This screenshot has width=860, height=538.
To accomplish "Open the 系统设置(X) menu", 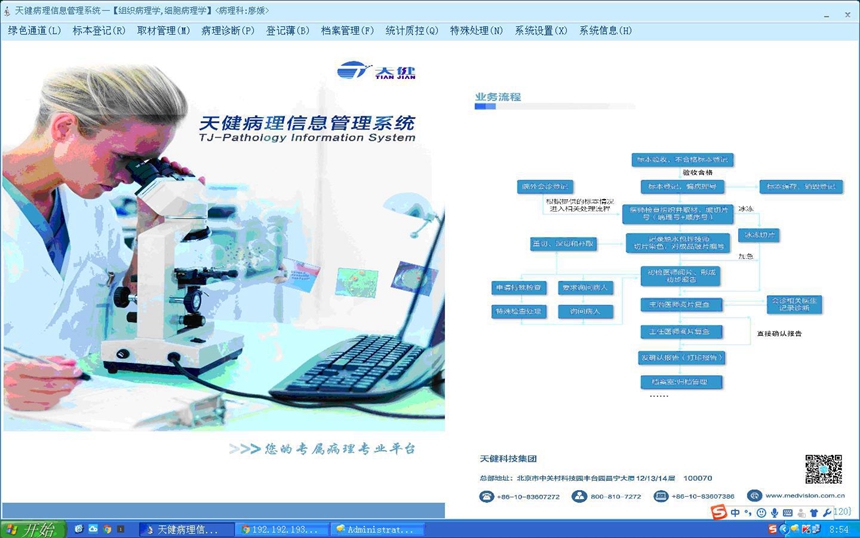I will tap(541, 31).
